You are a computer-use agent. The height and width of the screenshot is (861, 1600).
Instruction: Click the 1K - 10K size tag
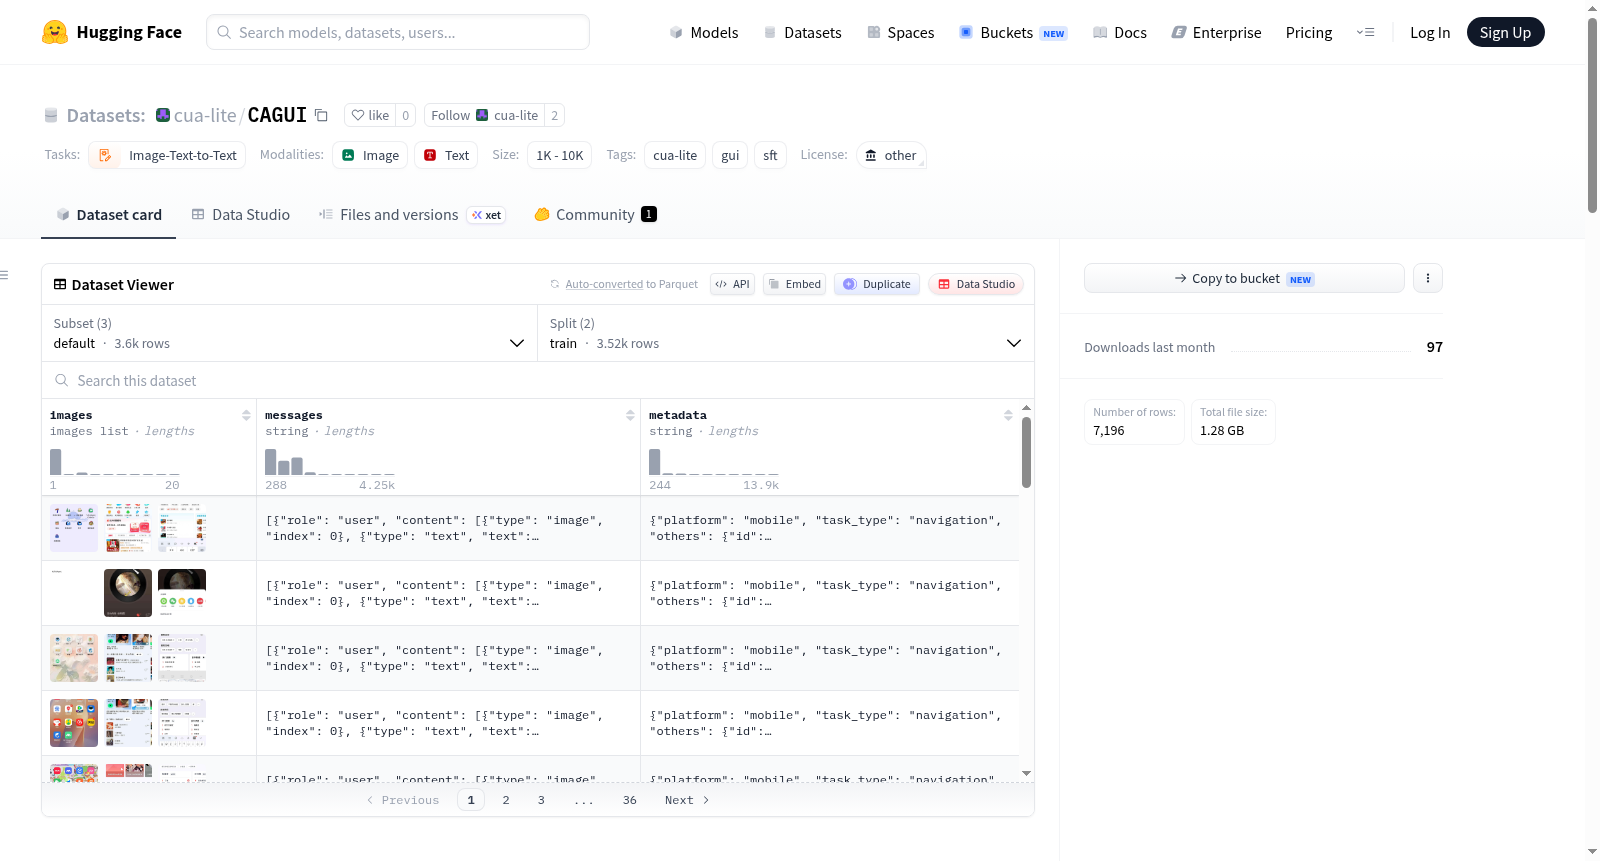click(x=559, y=155)
